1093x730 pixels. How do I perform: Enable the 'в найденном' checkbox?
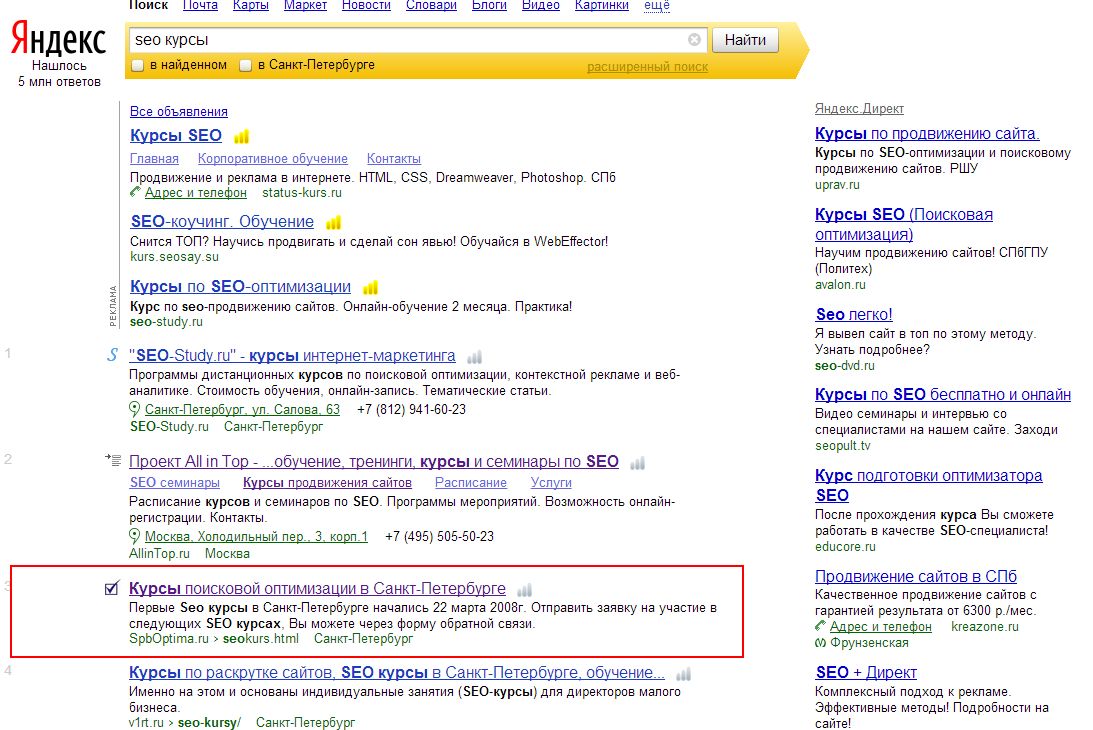point(137,66)
